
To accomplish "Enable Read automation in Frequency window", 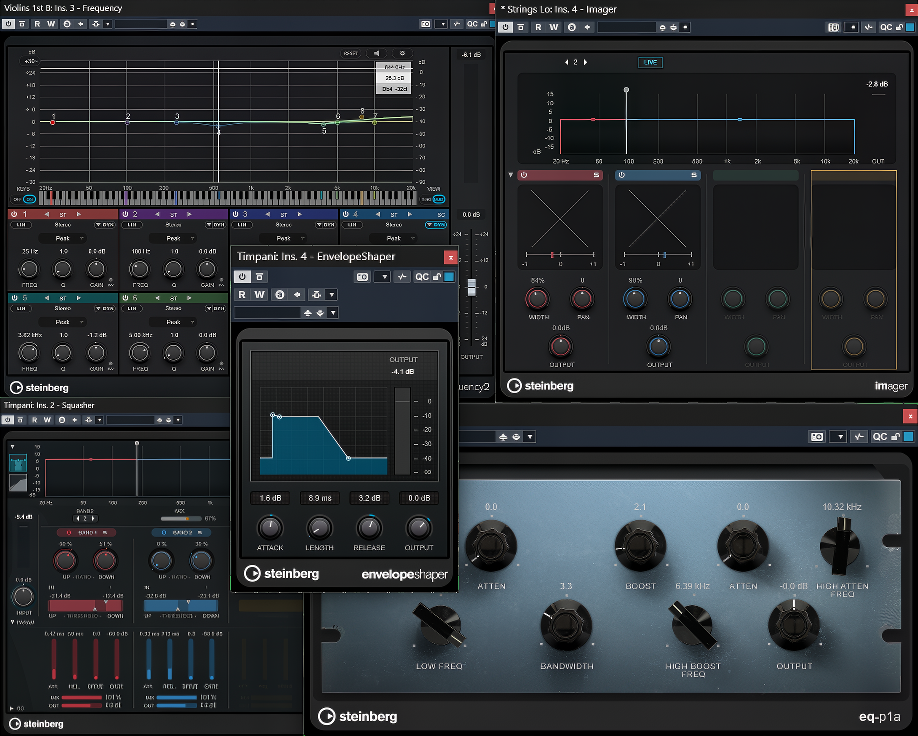I will point(37,24).
